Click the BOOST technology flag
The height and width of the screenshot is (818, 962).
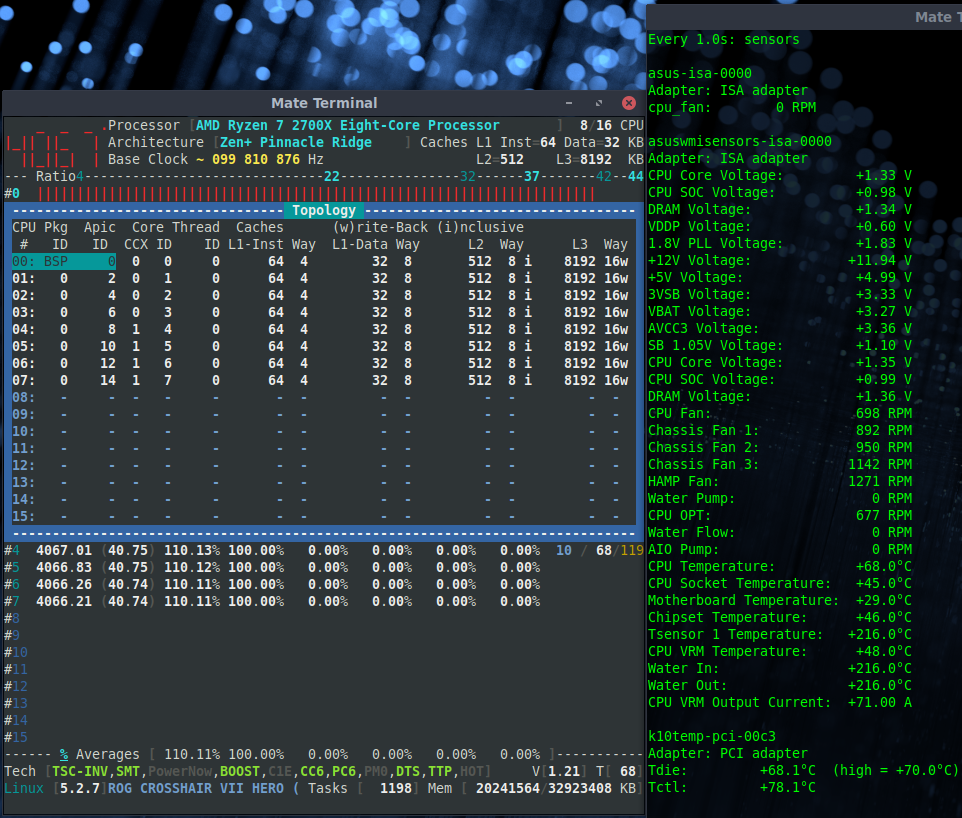(240, 771)
